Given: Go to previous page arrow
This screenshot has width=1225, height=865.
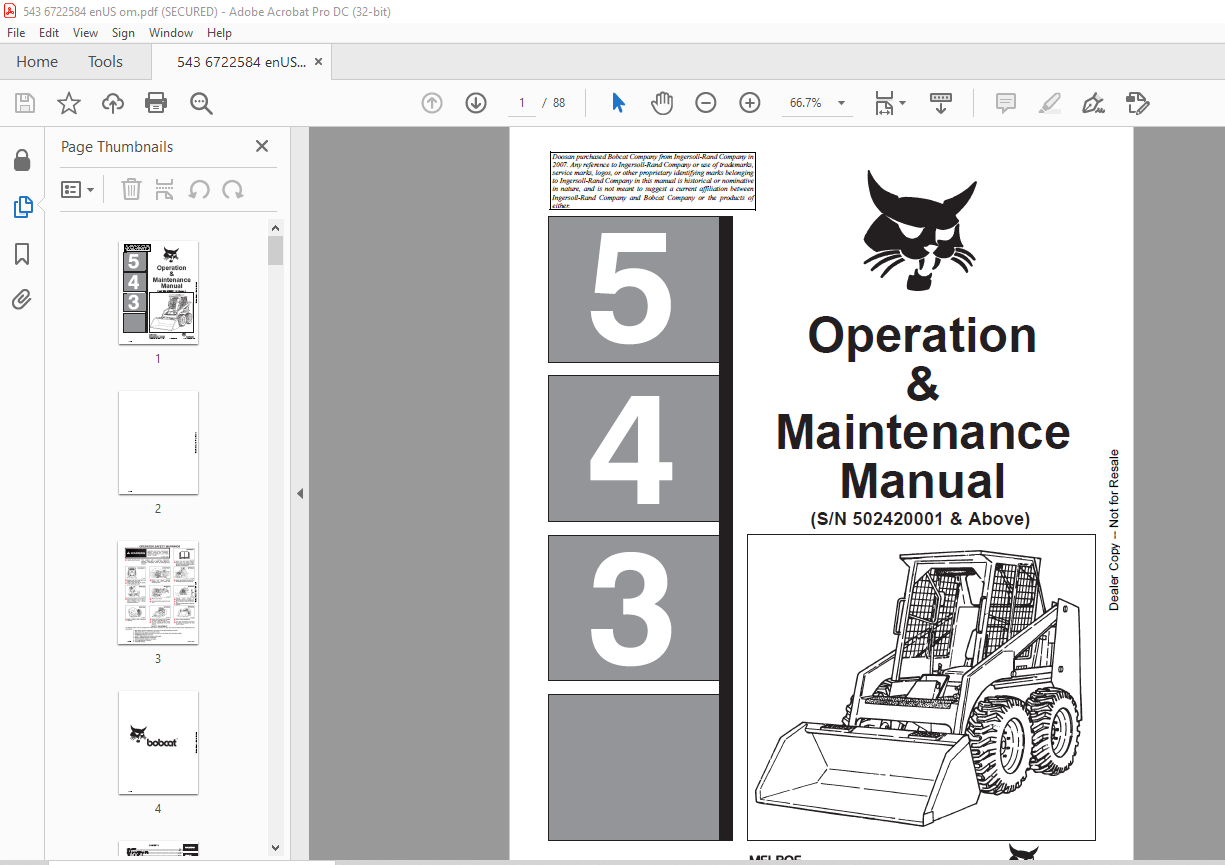Looking at the screenshot, I should point(432,103).
